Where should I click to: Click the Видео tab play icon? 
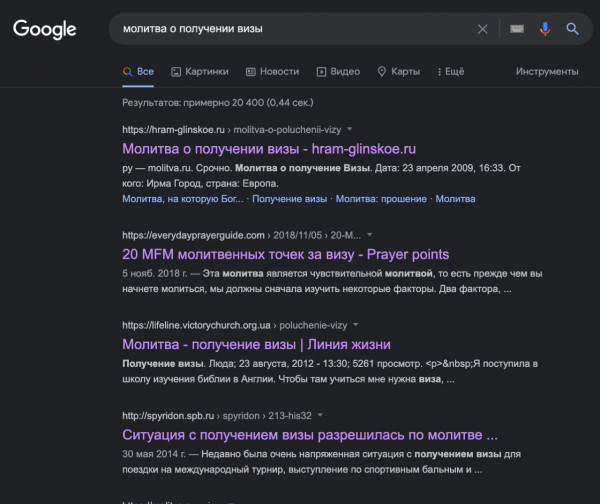321,72
